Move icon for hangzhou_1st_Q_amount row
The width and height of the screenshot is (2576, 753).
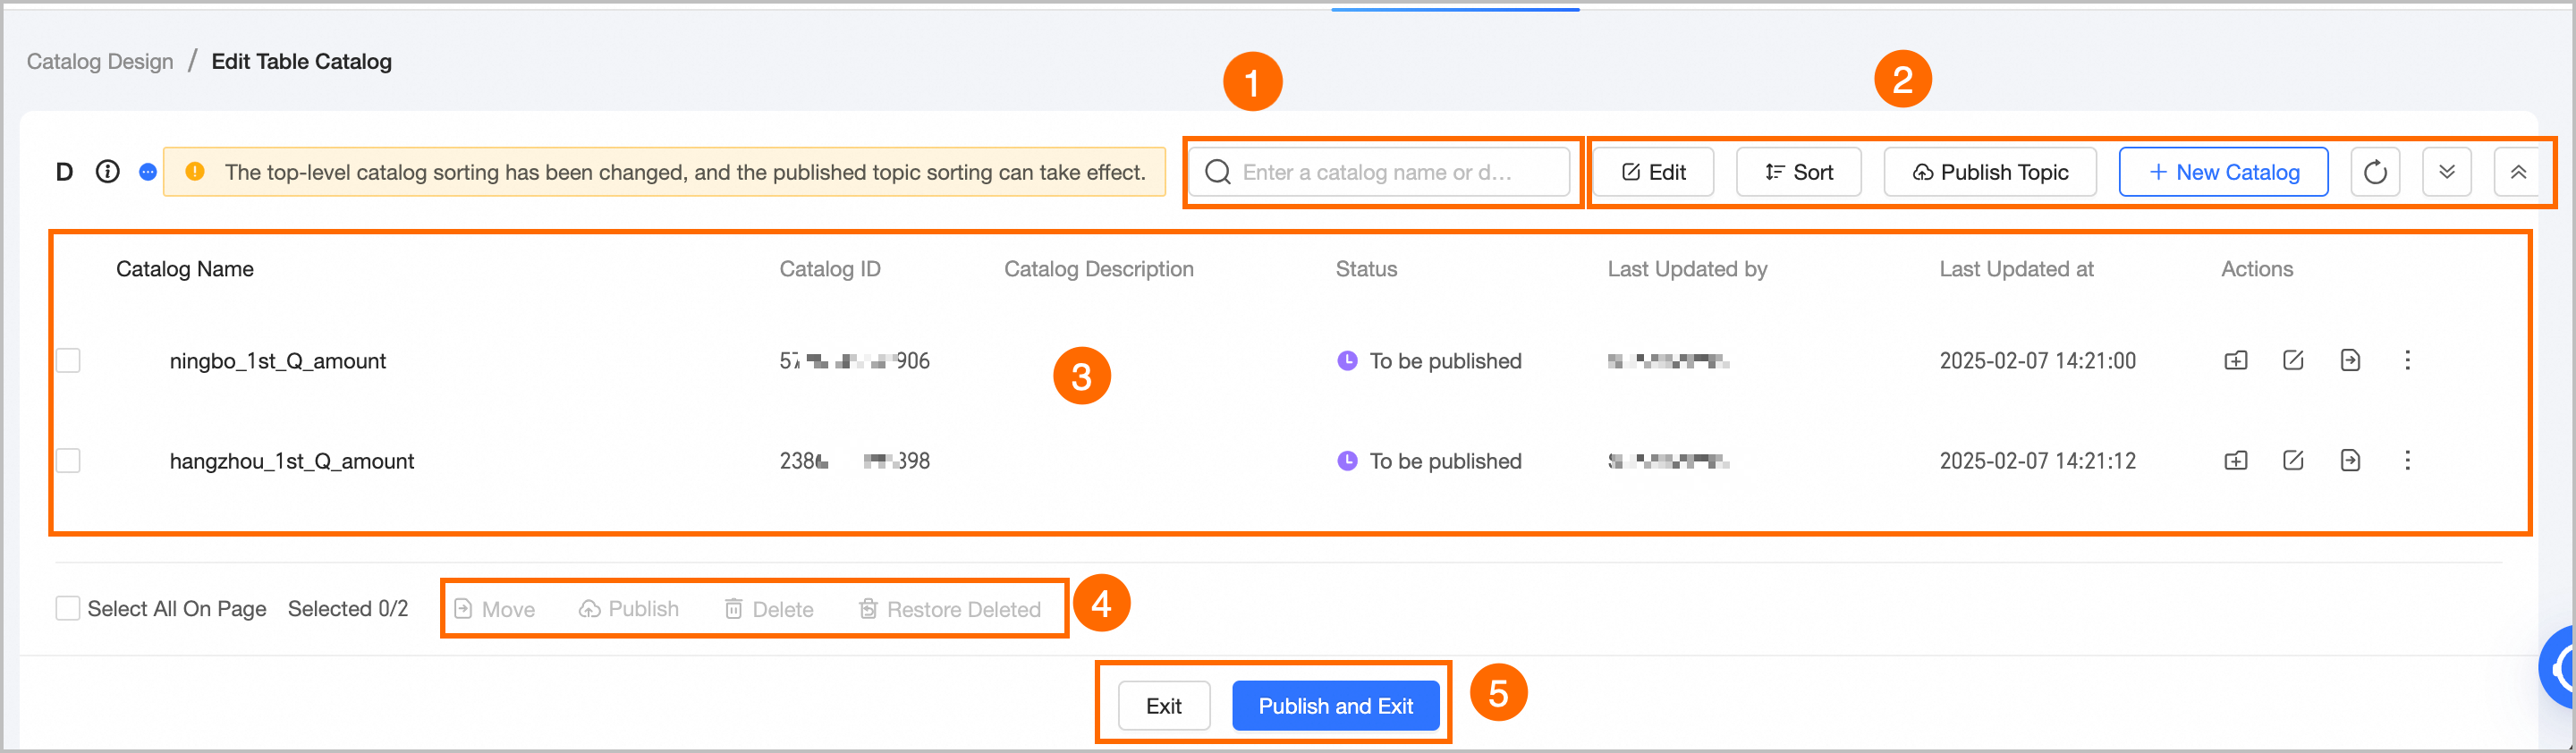click(2350, 460)
